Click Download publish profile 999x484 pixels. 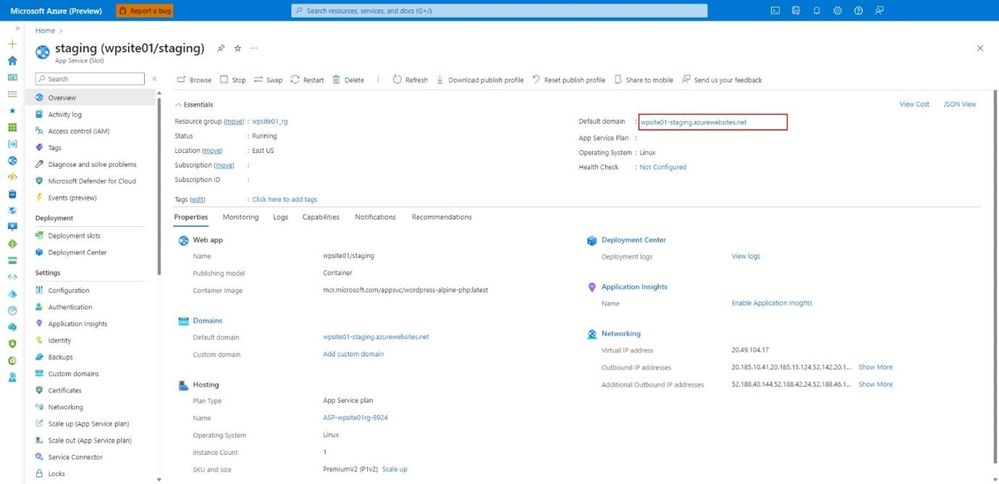(x=480, y=80)
